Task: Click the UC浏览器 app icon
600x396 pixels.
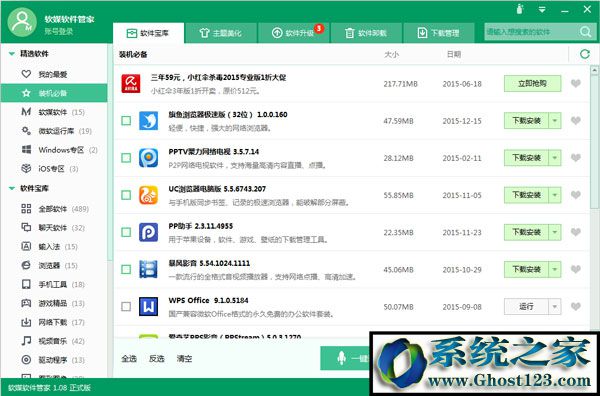Action: pos(148,195)
